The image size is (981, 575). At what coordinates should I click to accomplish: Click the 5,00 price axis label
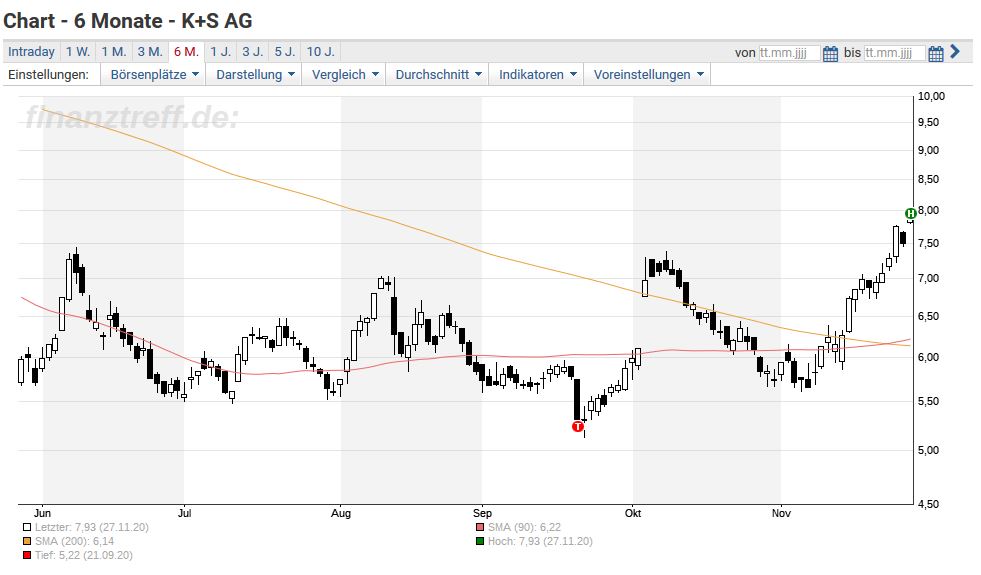[928, 450]
